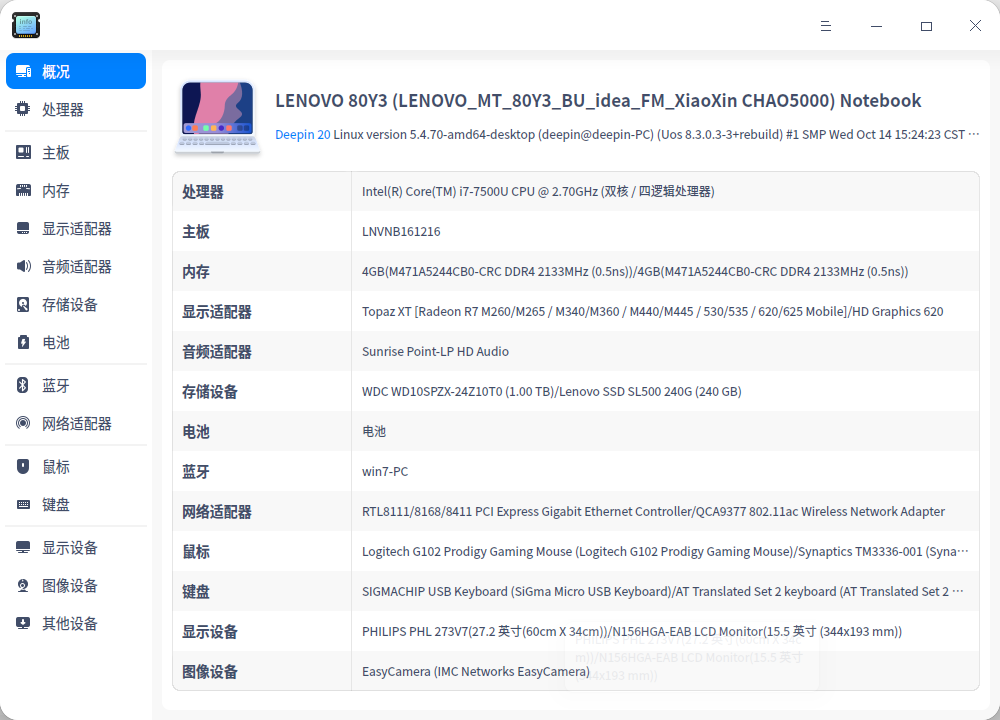Click the 显示适配器 row label in the table
Image resolution: width=1000 pixels, height=720 pixels.
(217, 312)
